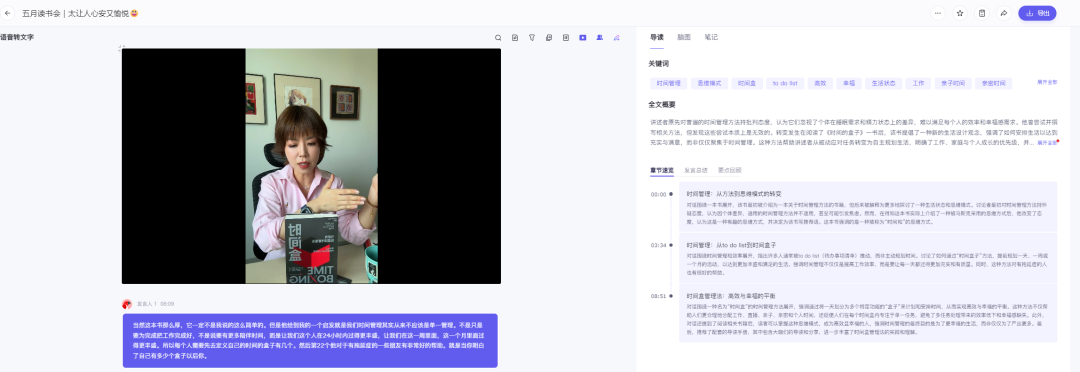Click the small expand icon at video top-left

click(x=121, y=48)
